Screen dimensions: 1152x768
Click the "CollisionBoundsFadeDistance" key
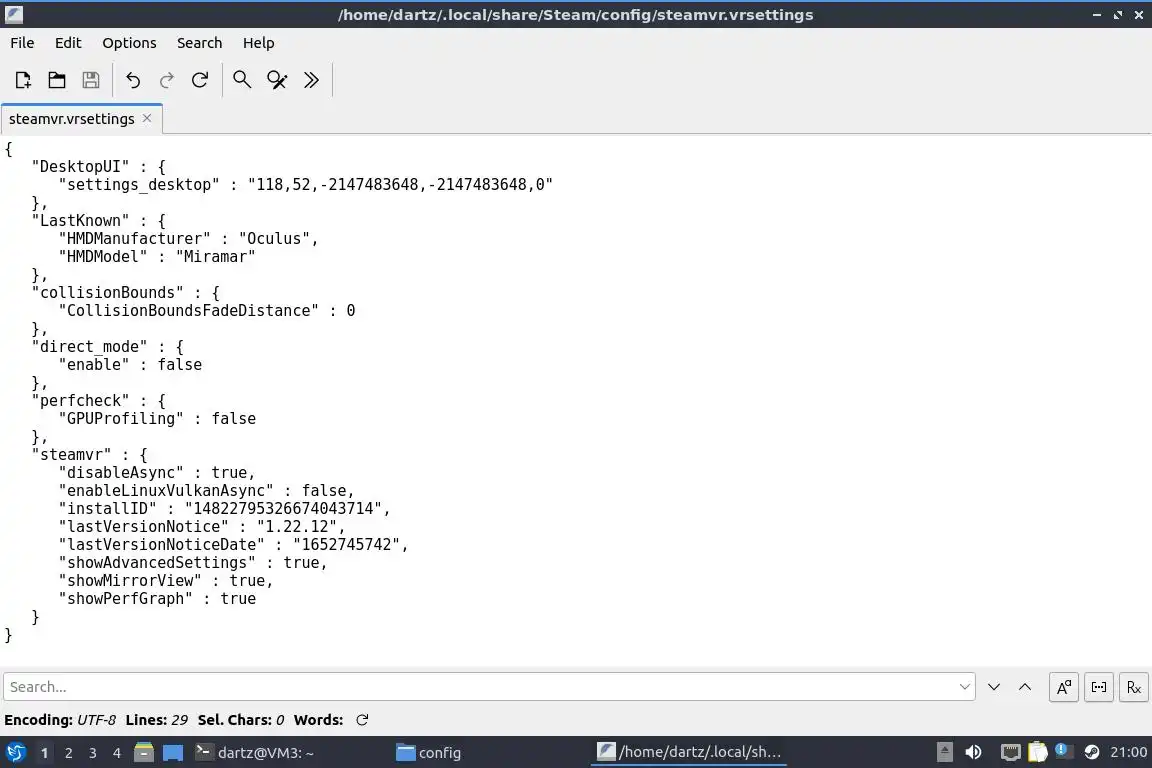click(x=189, y=311)
